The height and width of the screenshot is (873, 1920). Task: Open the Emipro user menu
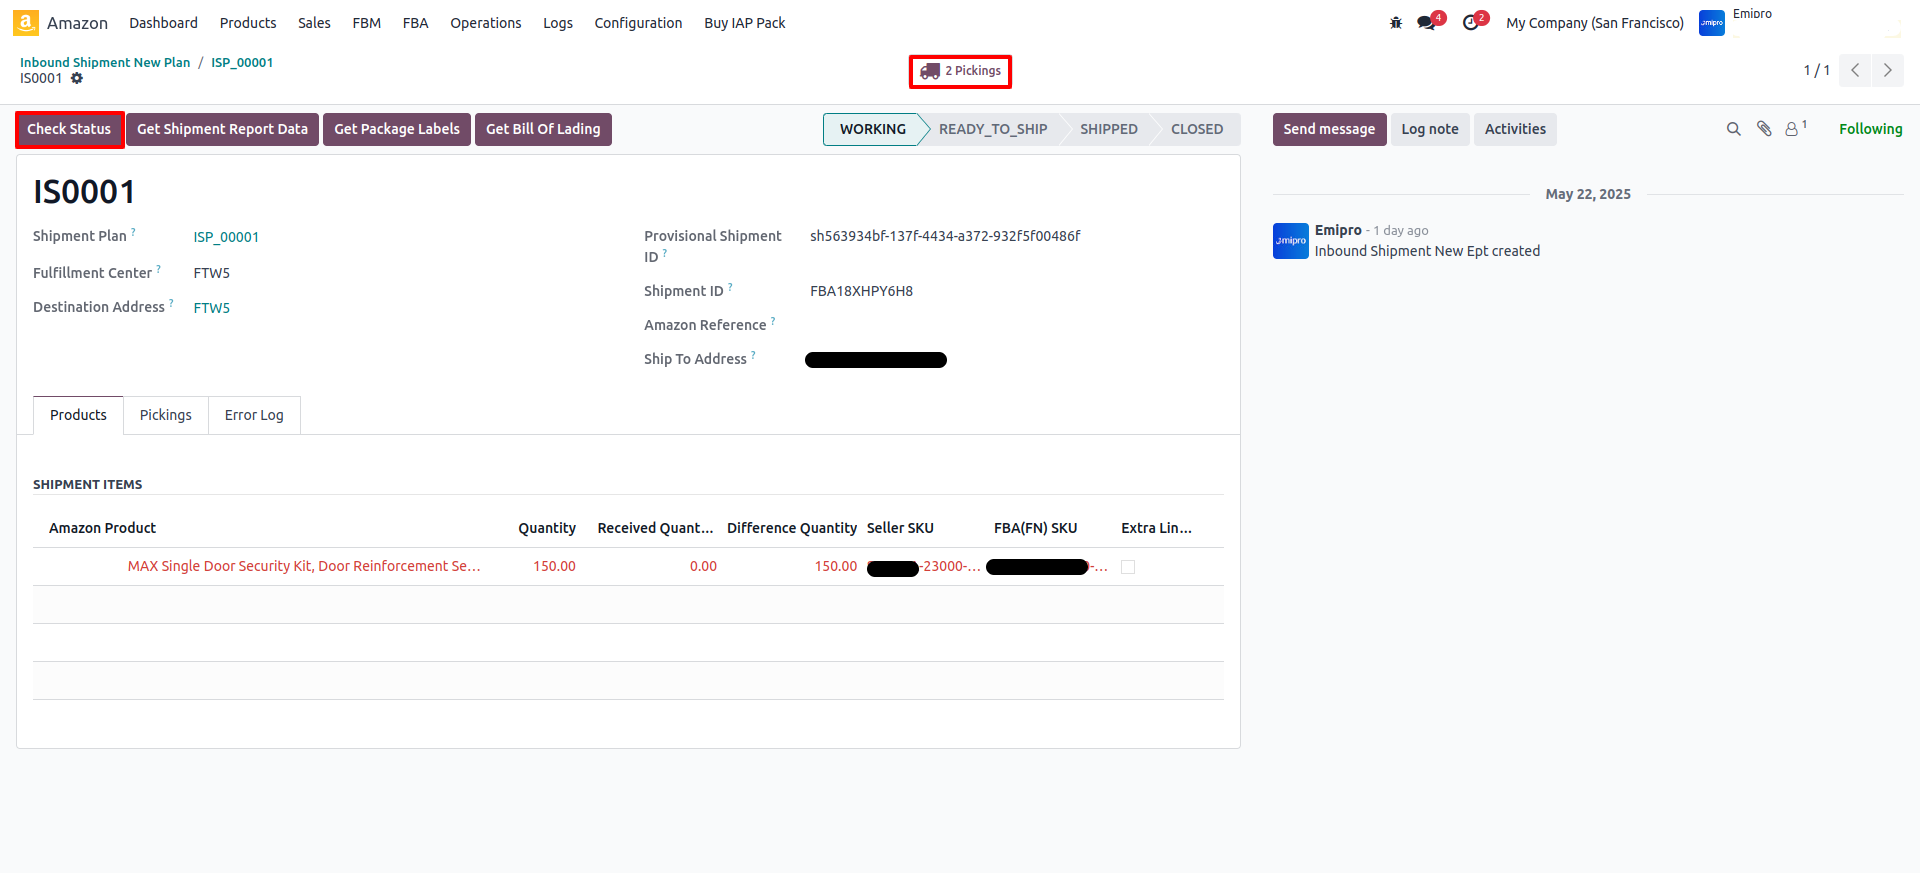1736,22
